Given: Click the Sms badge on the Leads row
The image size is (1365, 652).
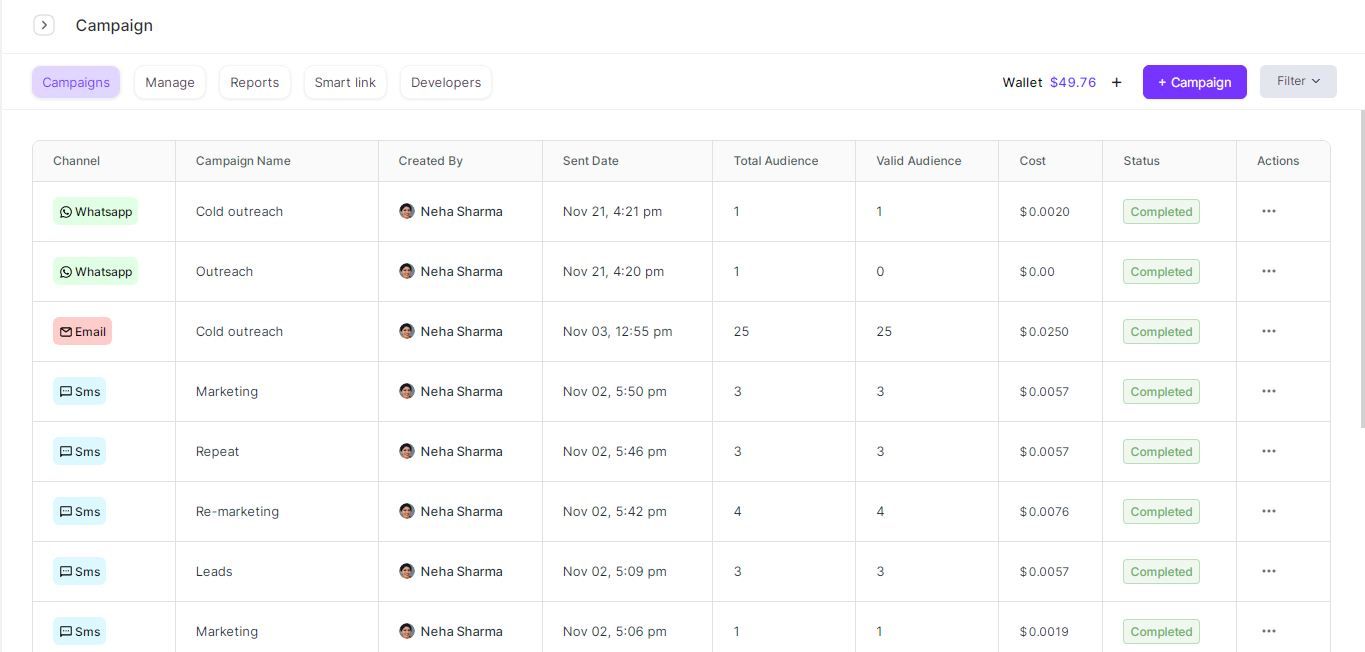Looking at the screenshot, I should click(79, 571).
